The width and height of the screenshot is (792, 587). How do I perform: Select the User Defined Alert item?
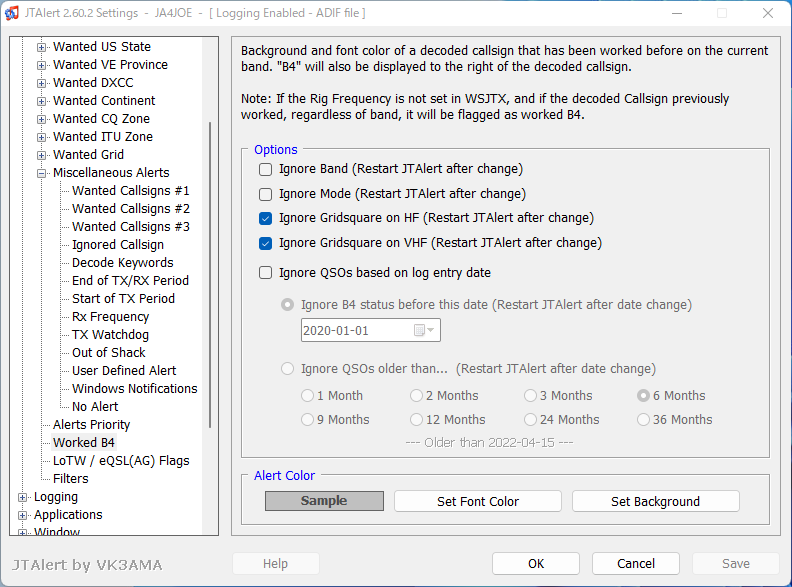(124, 371)
